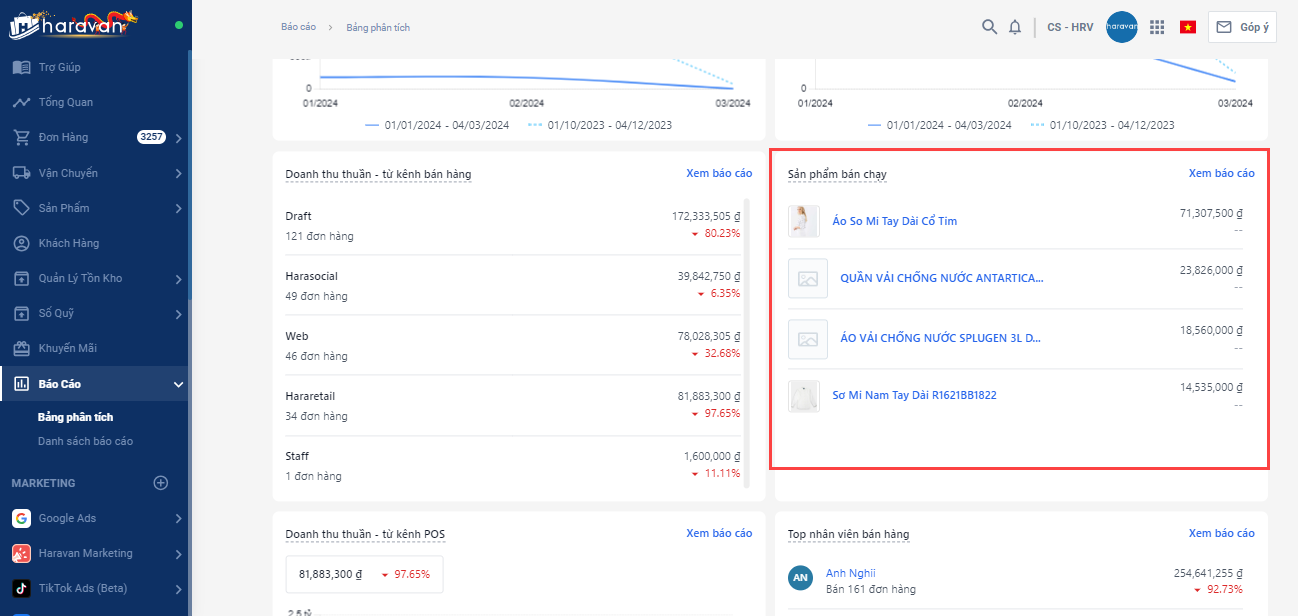View report for Sản phẩm bán chạy
The width and height of the screenshot is (1298, 616).
pyautogui.click(x=1221, y=173)
